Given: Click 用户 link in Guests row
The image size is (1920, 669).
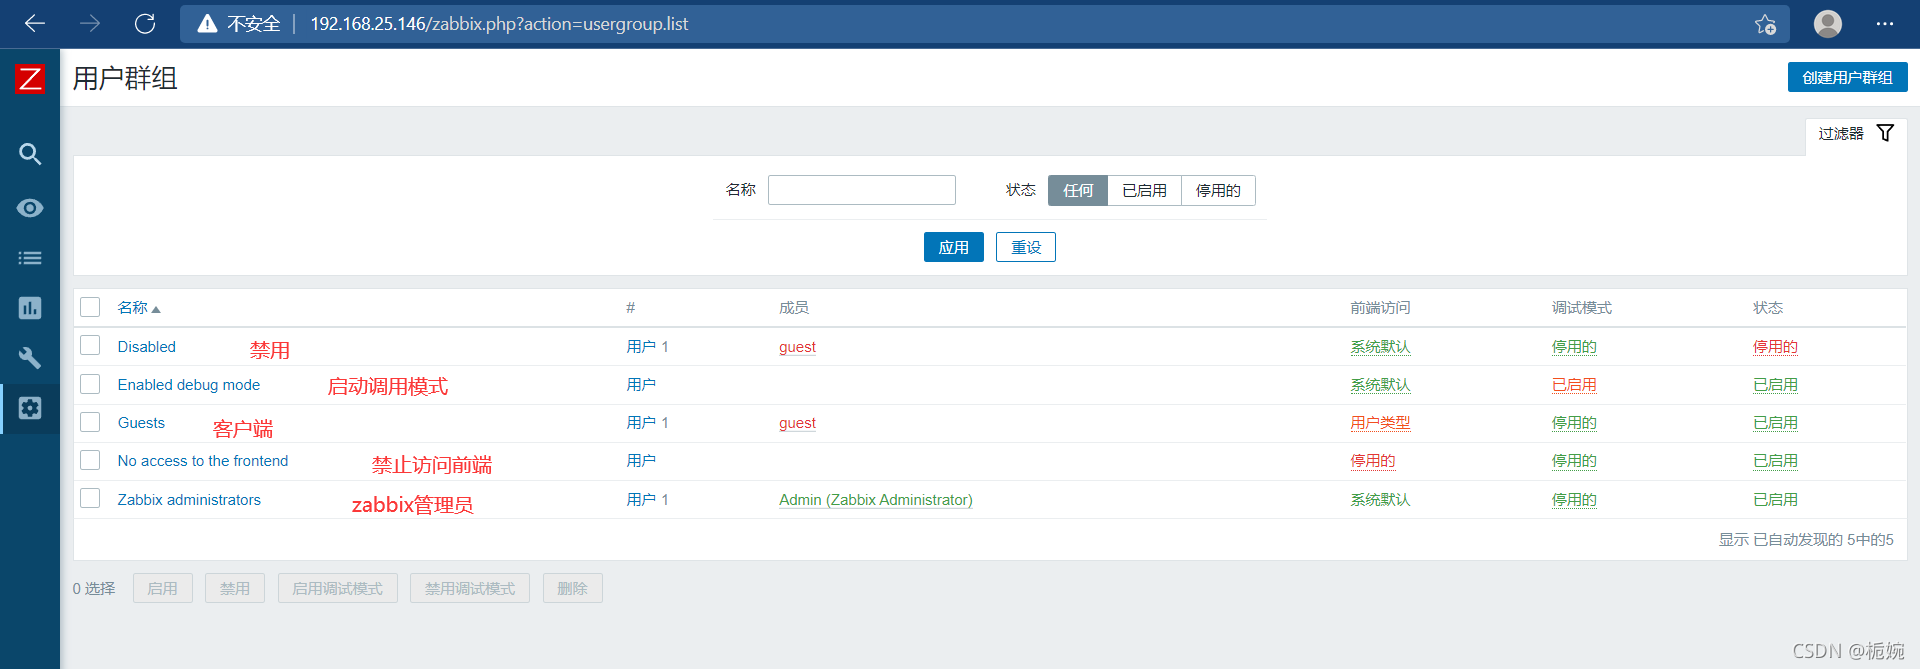Looking at the screenshot, I should [641, 423].
